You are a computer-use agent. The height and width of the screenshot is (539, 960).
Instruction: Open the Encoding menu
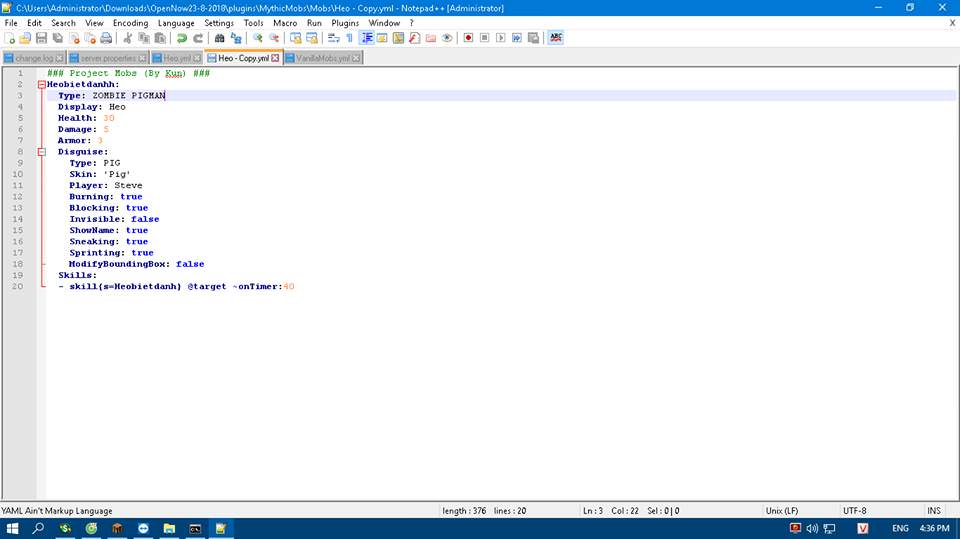130,22
